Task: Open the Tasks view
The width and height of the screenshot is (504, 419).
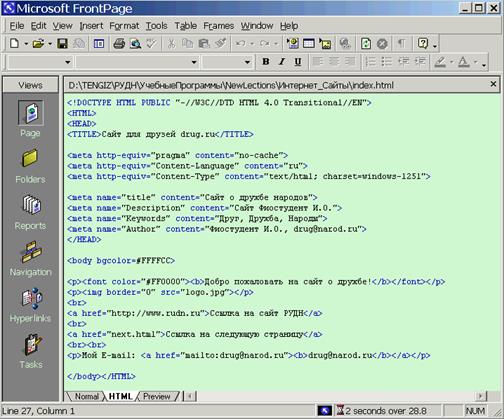Action: pyautogui.click(x=31, y=351)
